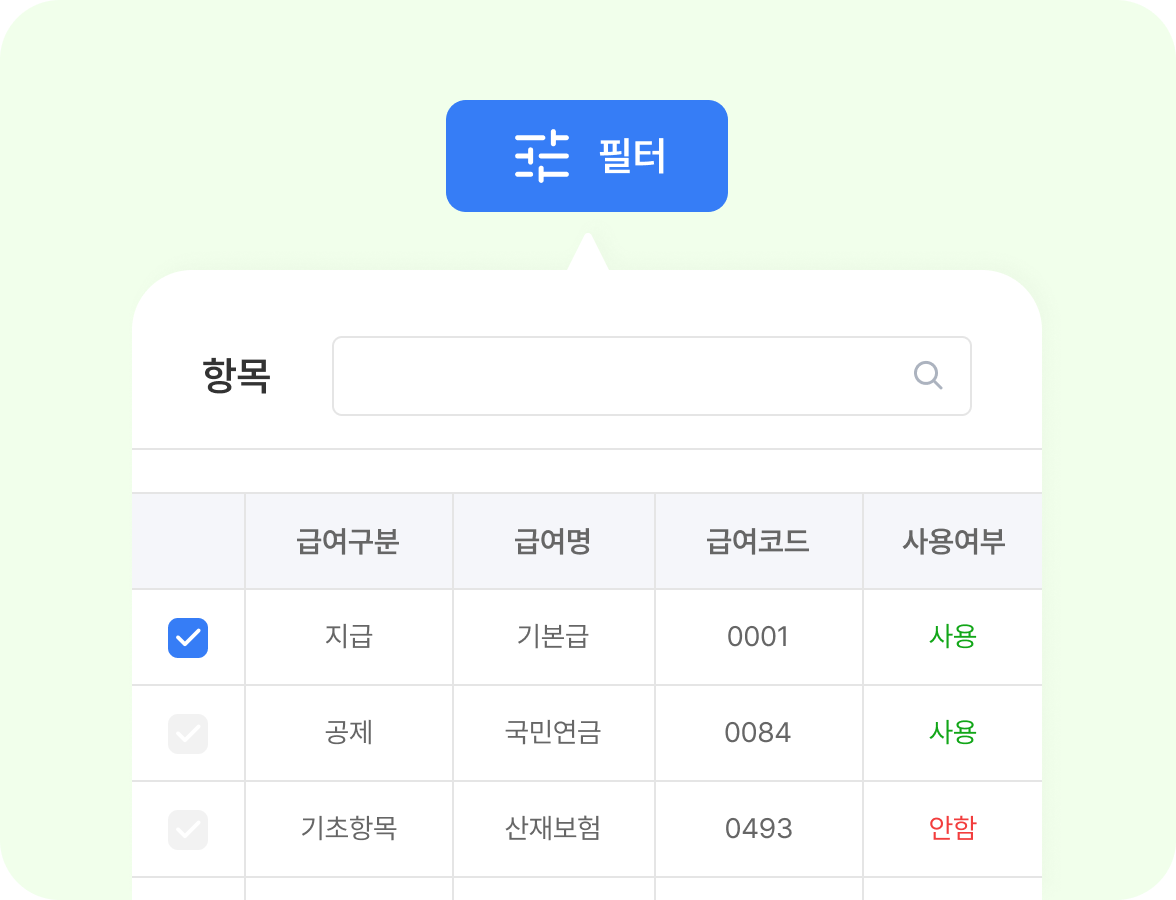Click the 급여명 column header

553,540
